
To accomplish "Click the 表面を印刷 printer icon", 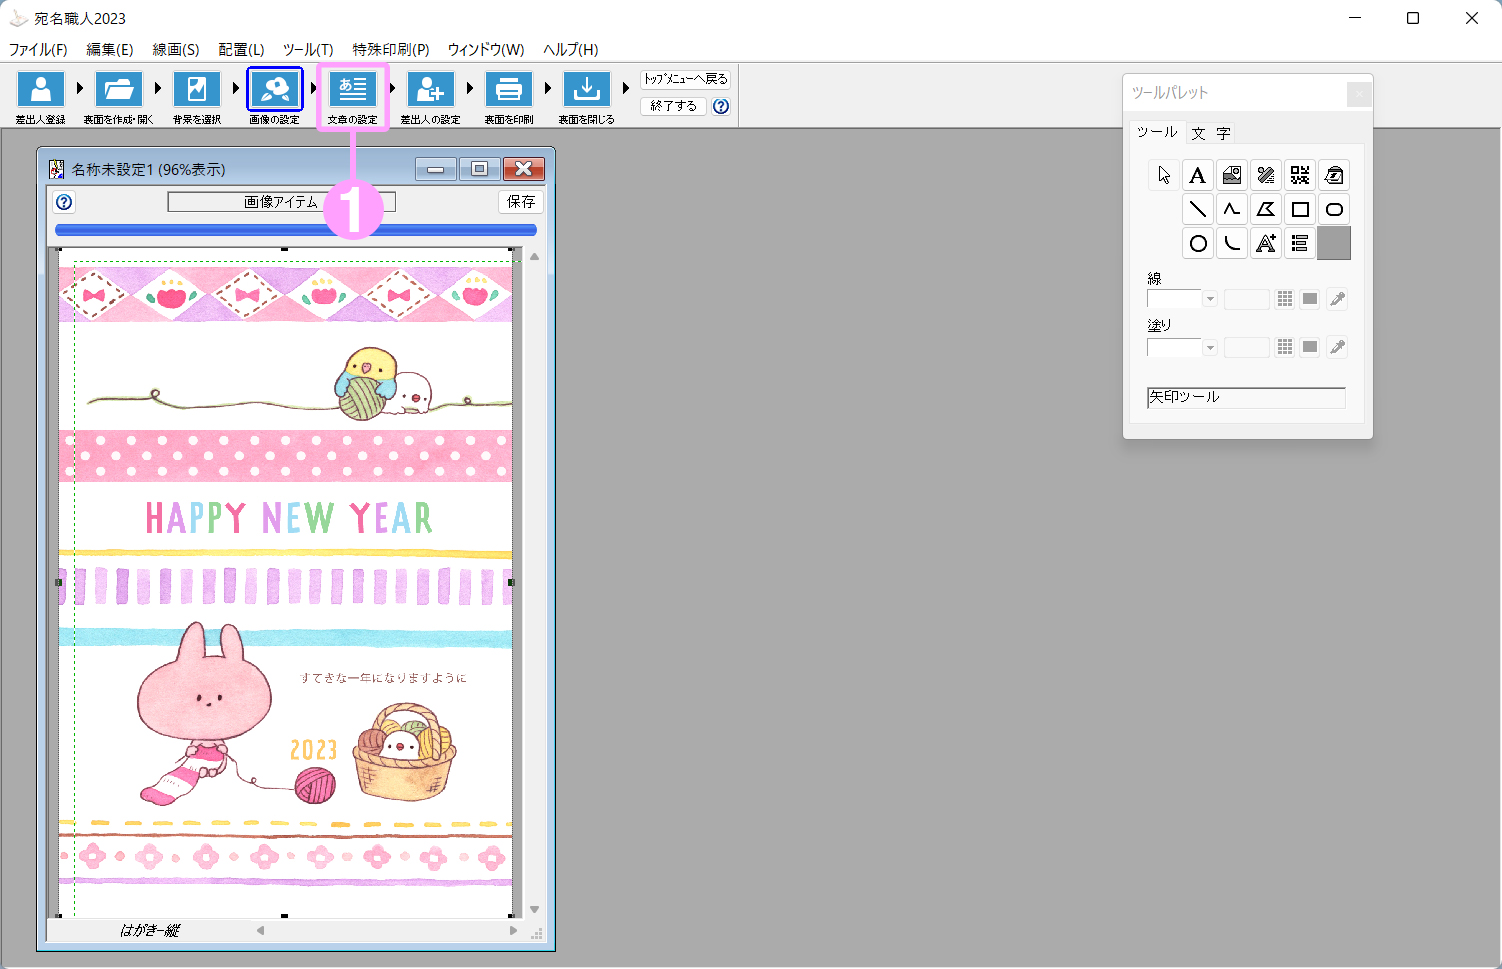I will pos(508,90).
